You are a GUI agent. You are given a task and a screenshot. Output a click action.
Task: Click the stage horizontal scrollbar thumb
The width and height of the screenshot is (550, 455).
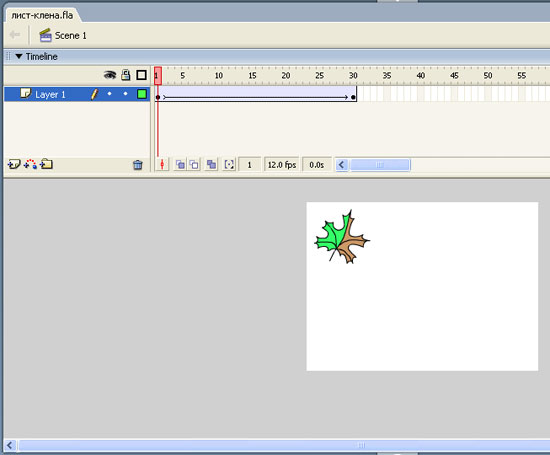(284, 446)
